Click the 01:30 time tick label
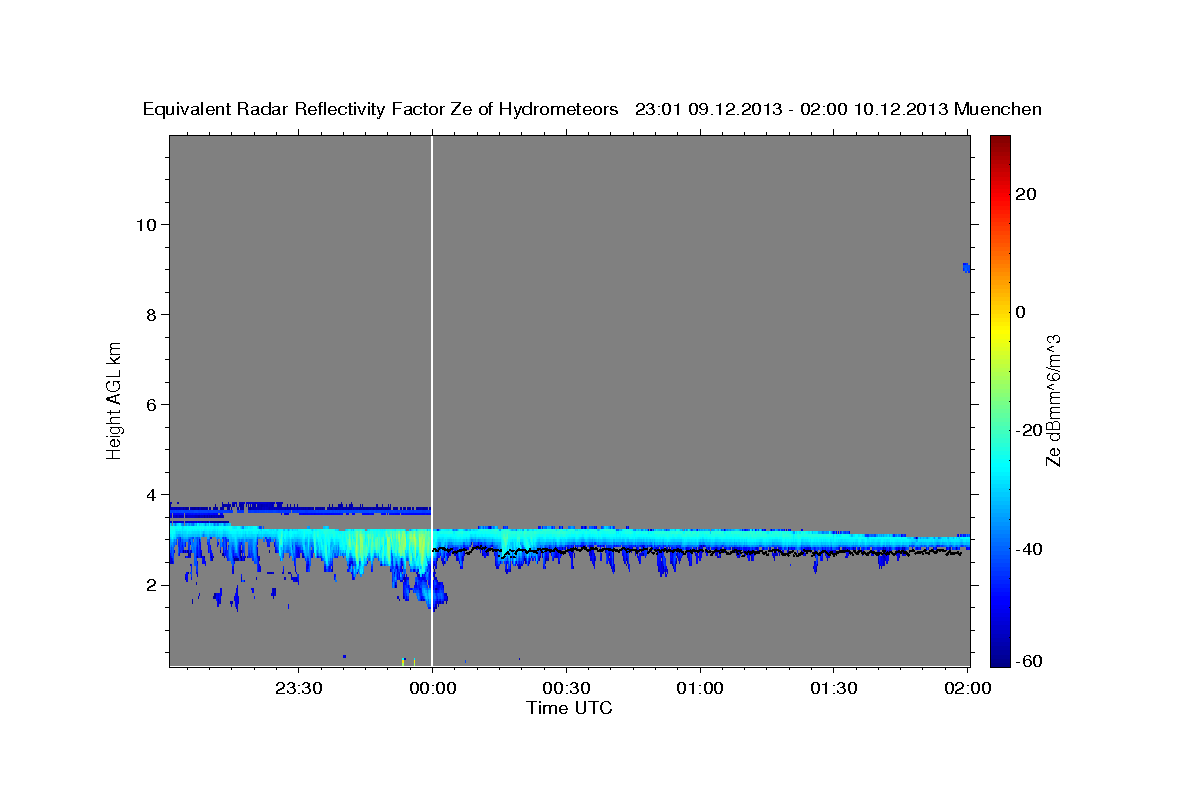 834,688
